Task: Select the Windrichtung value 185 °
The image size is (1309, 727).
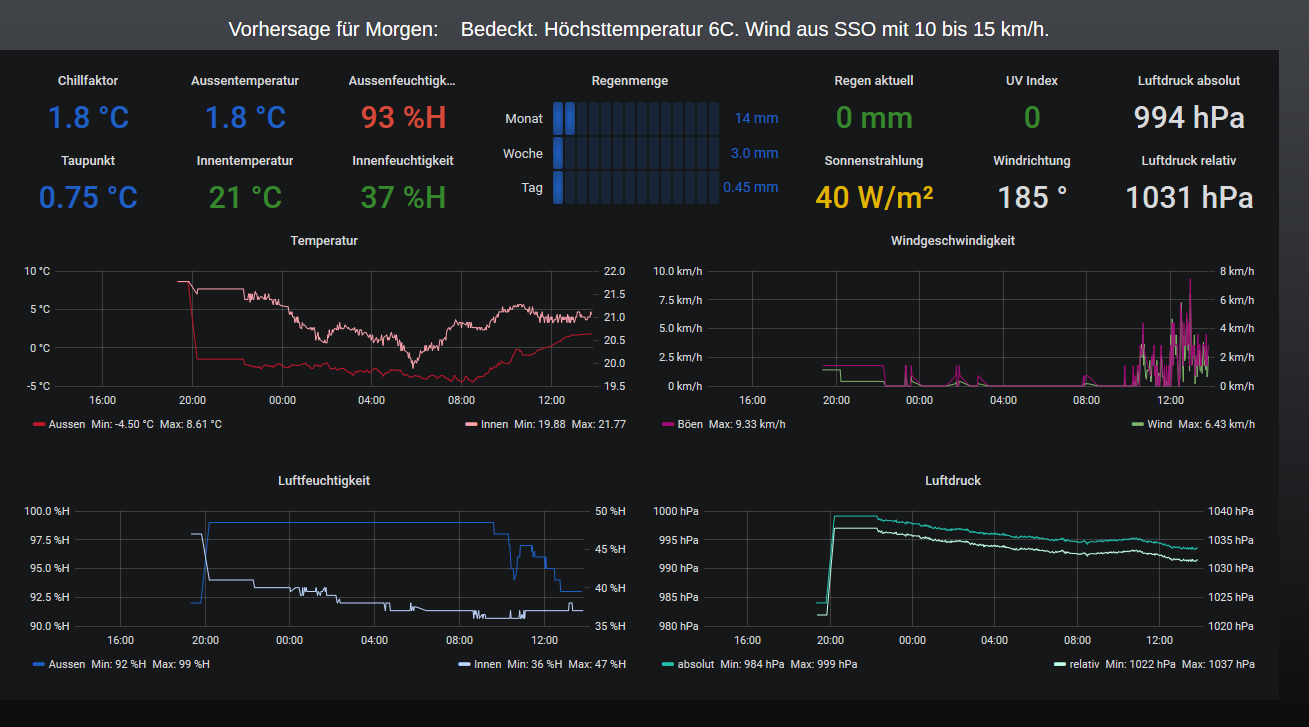Action: pos(1032,197)
